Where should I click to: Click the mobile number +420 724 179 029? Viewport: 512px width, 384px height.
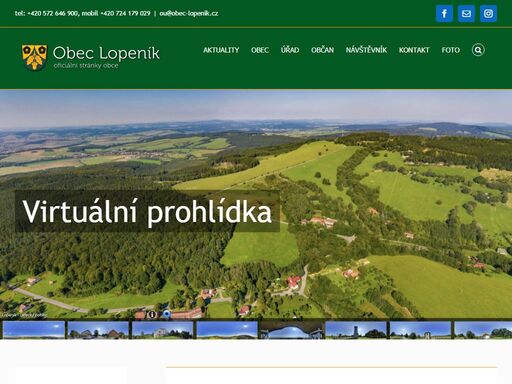125,13
